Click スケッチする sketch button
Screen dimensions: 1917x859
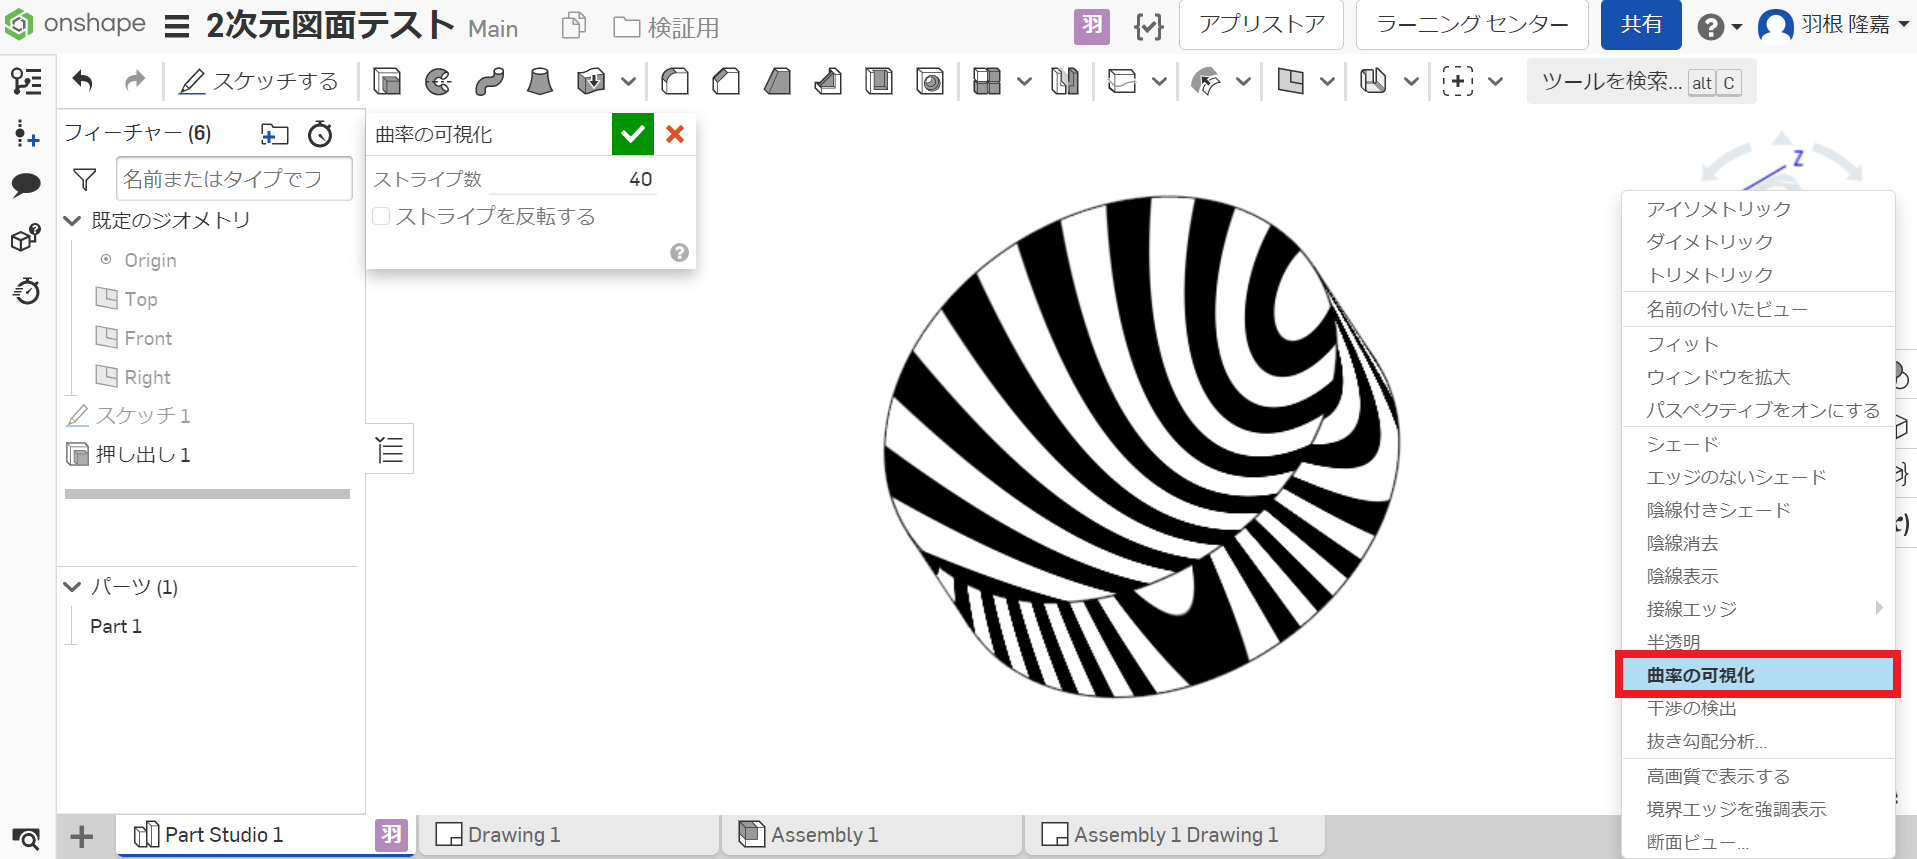pyautogui.click(x=259, y=81)
